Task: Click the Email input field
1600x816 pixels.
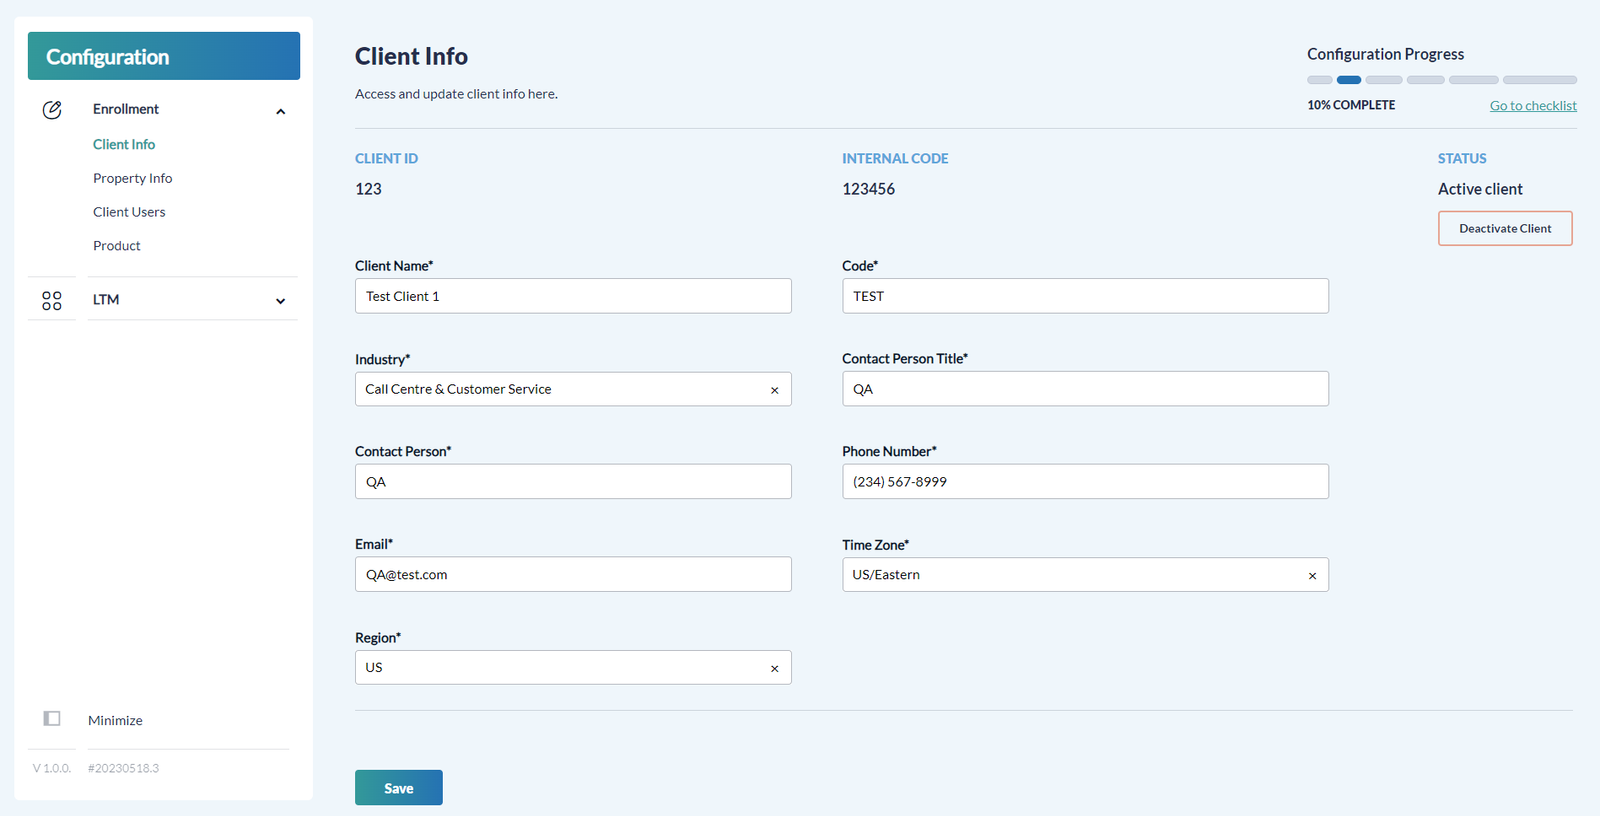Action: click(x=573, y=574)
